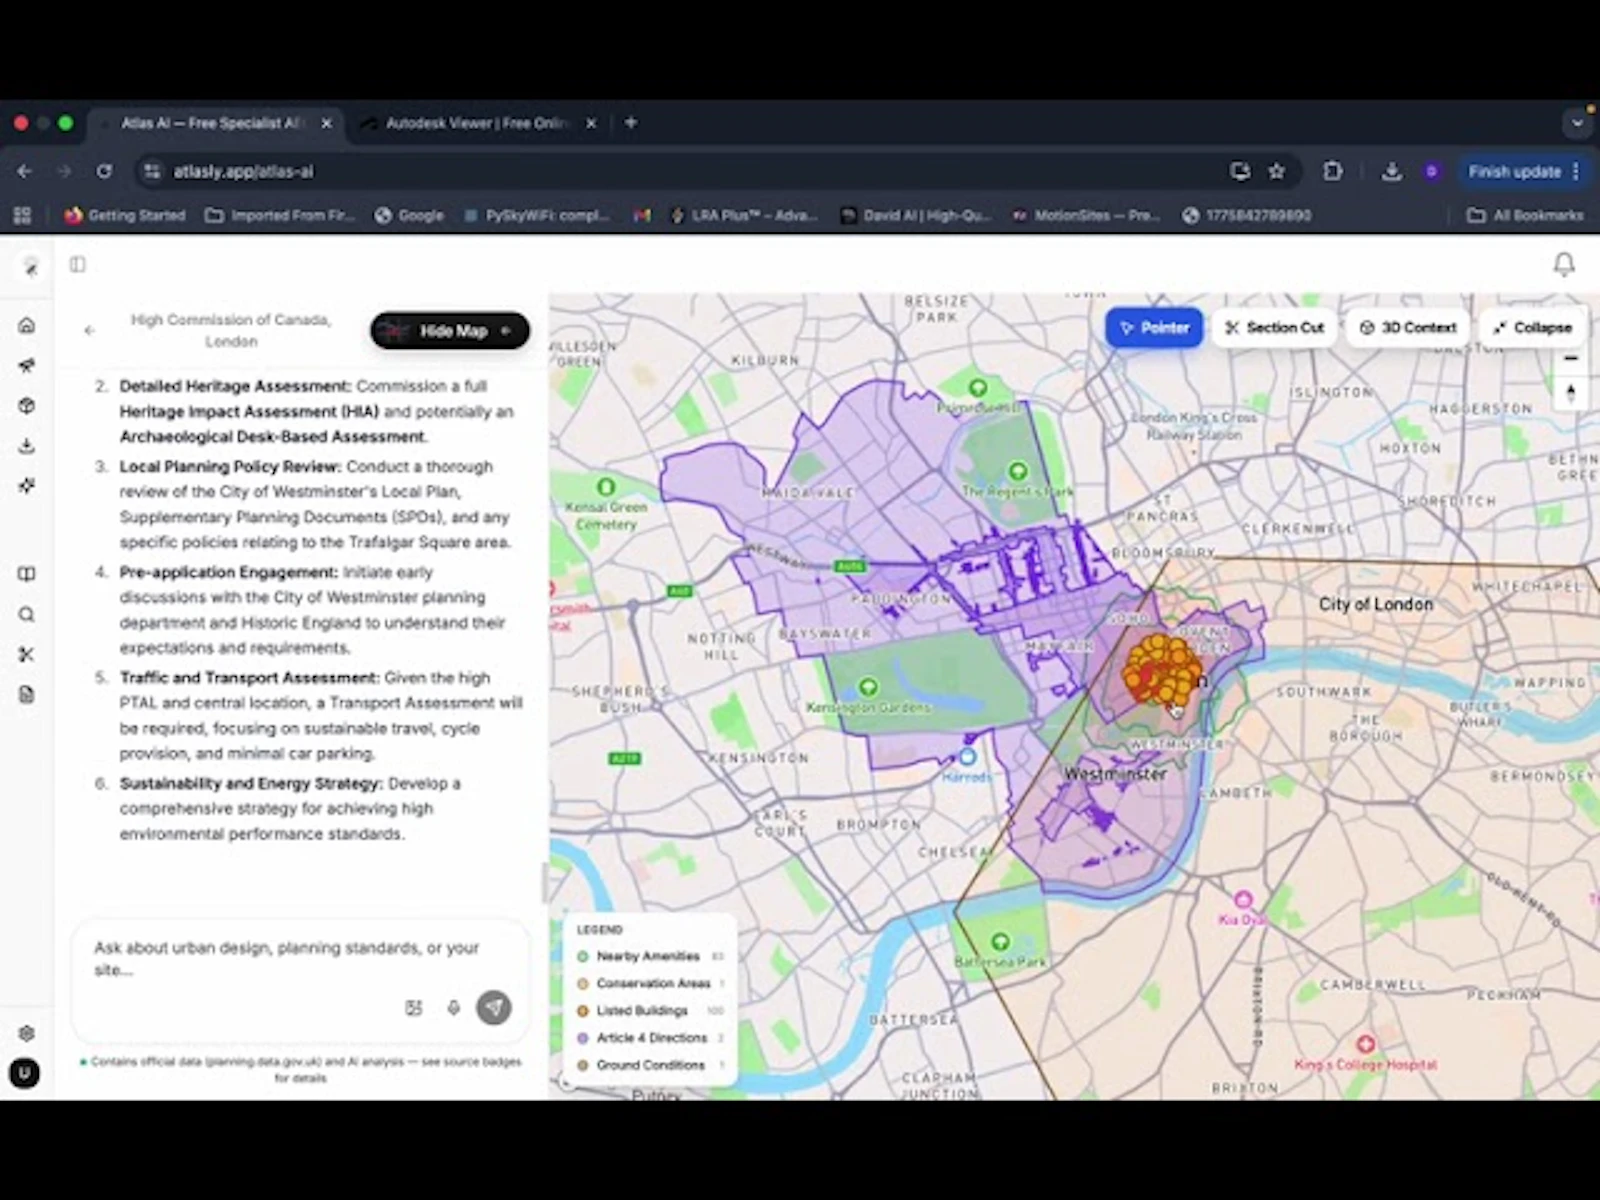The width and height of the screenshot is (1600, 1200).
Task: Click the rocket icon in left sidebar
Action: click(x=27, y=365)
